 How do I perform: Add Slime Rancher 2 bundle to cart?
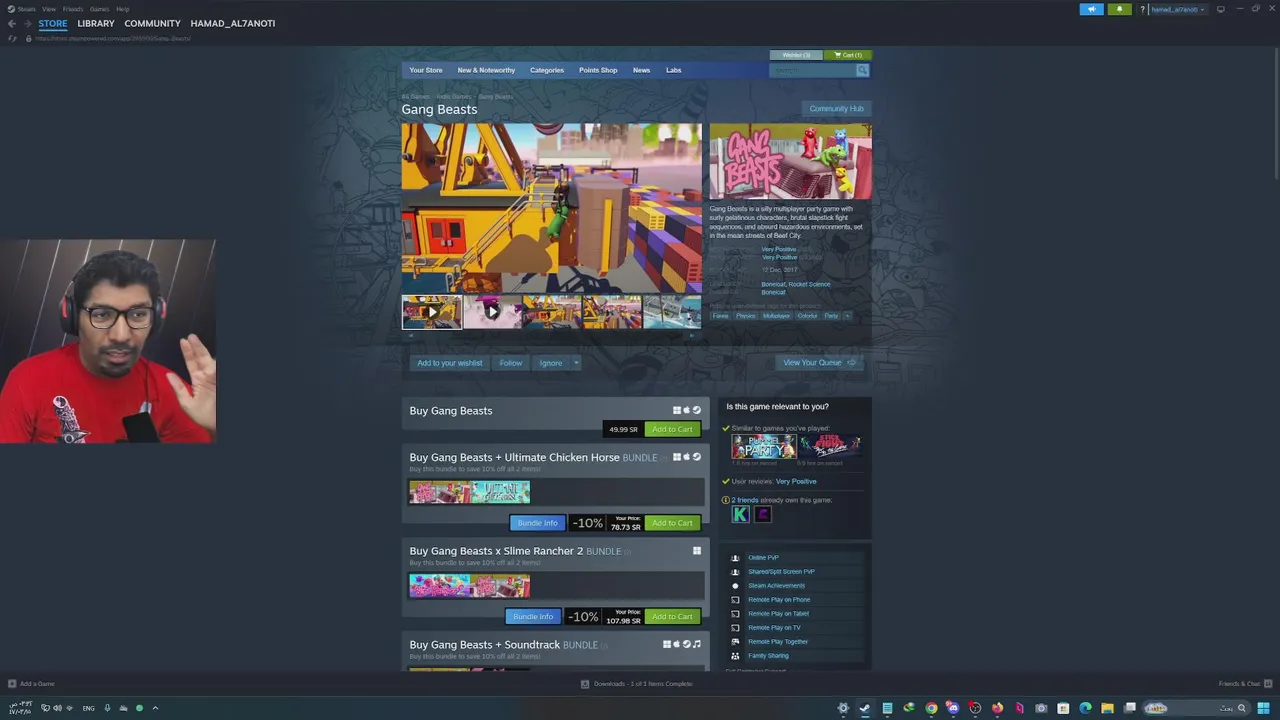(672, 616)
